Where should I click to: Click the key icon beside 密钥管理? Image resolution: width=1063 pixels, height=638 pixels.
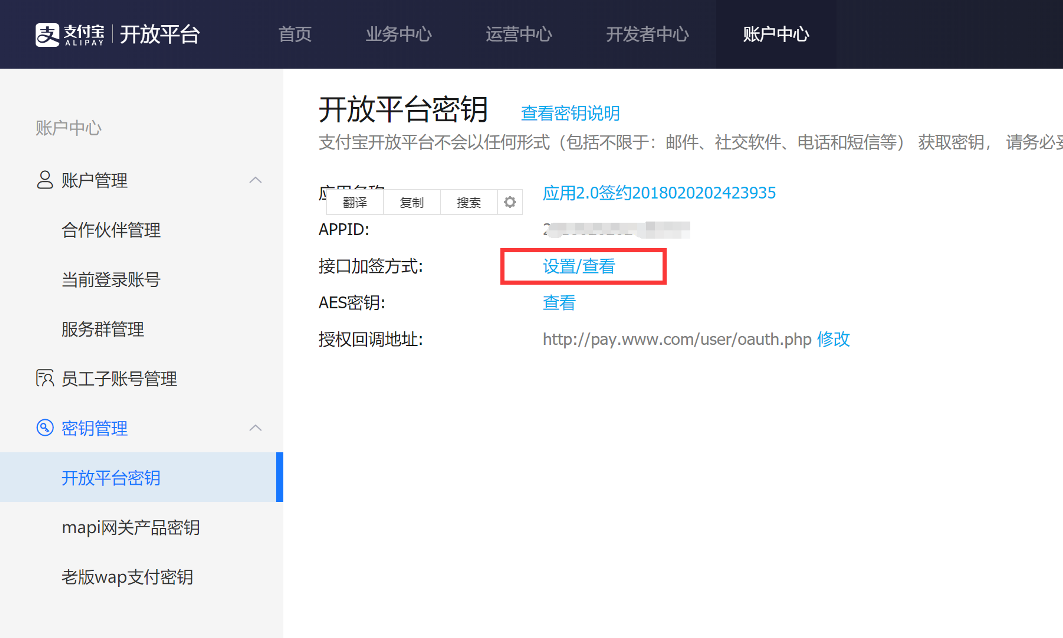tap(44, 427)
